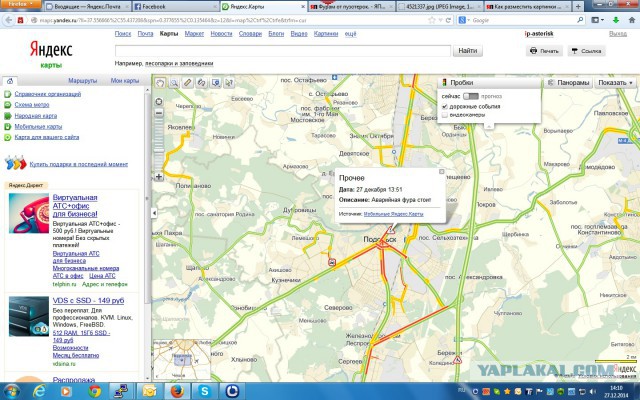Click the лесопарки и заповедники example link
The image size is (640, 400).
point(179,63)
